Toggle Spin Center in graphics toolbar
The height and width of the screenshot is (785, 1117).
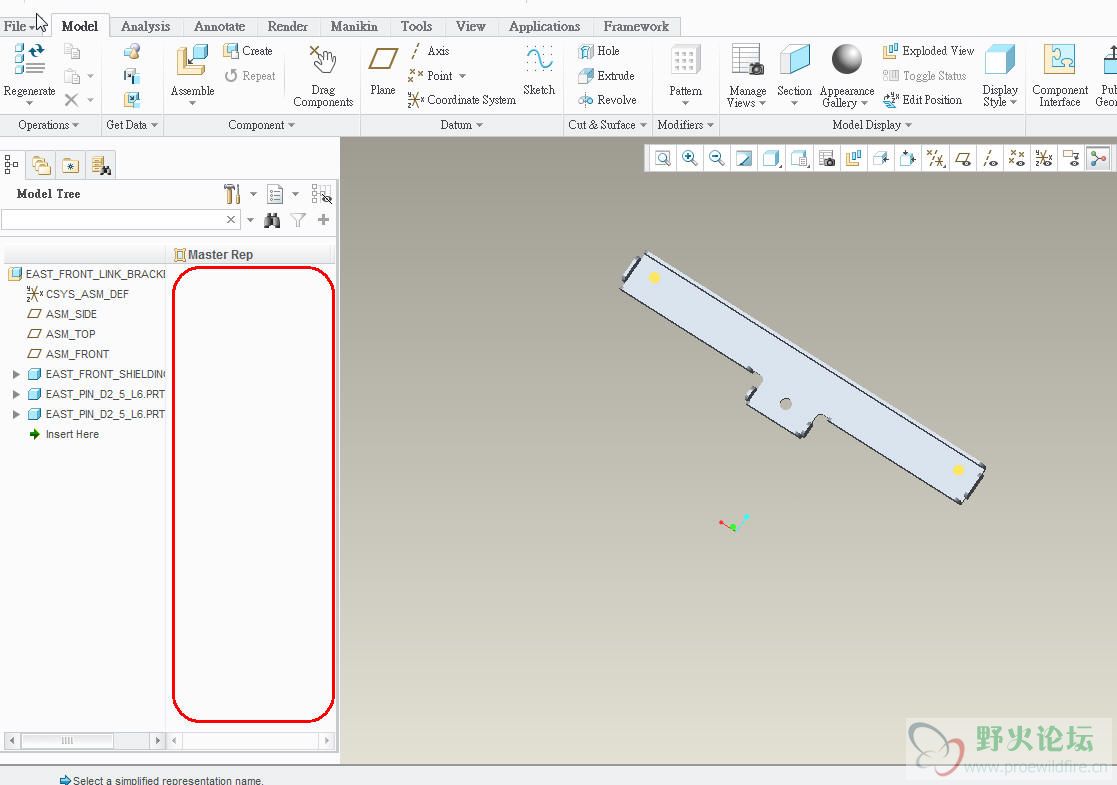click(1098, 158)
